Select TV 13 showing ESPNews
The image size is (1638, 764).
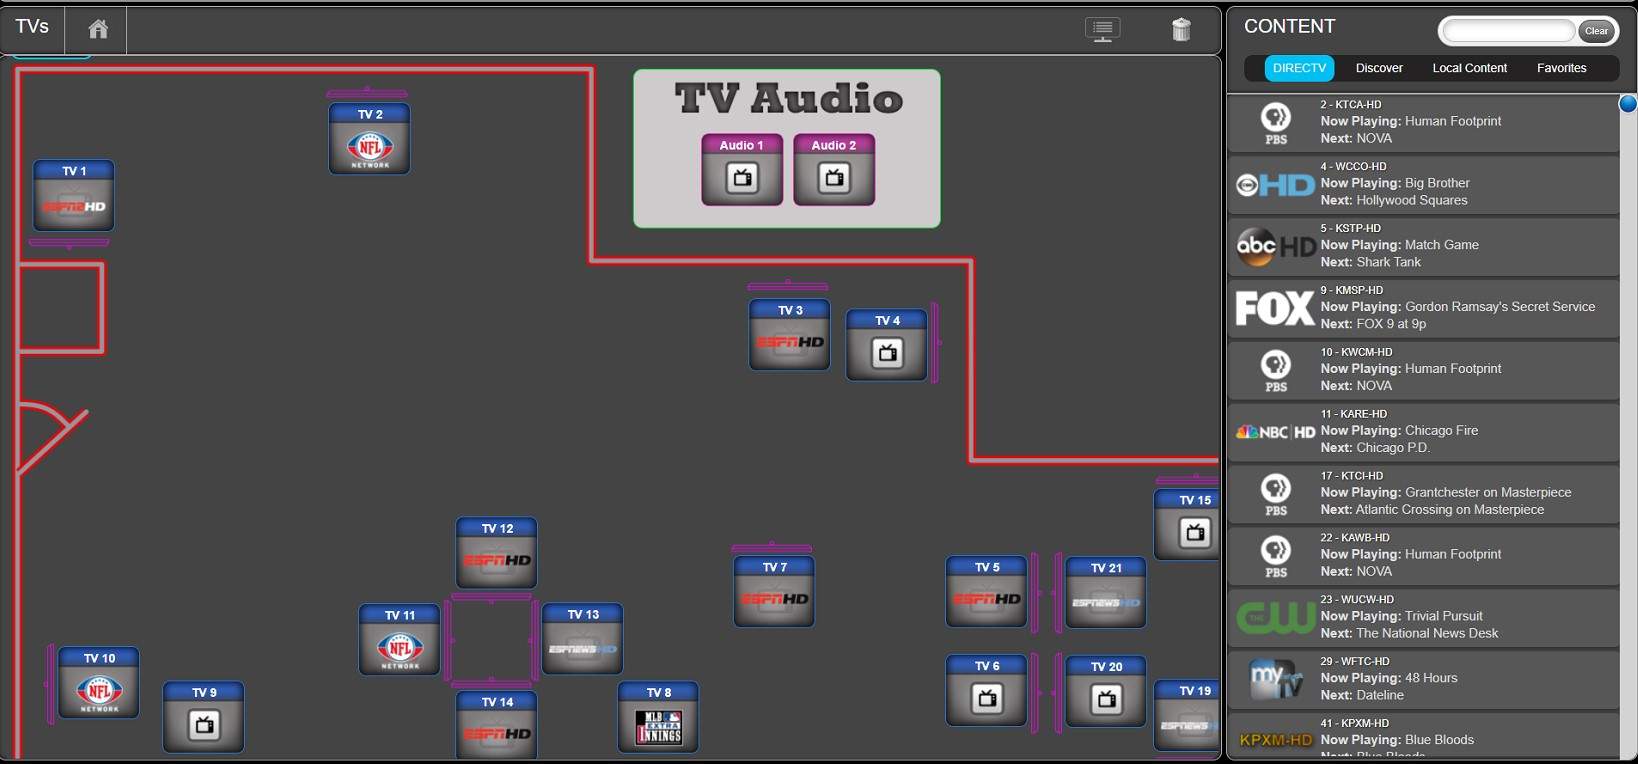point(582,639)
